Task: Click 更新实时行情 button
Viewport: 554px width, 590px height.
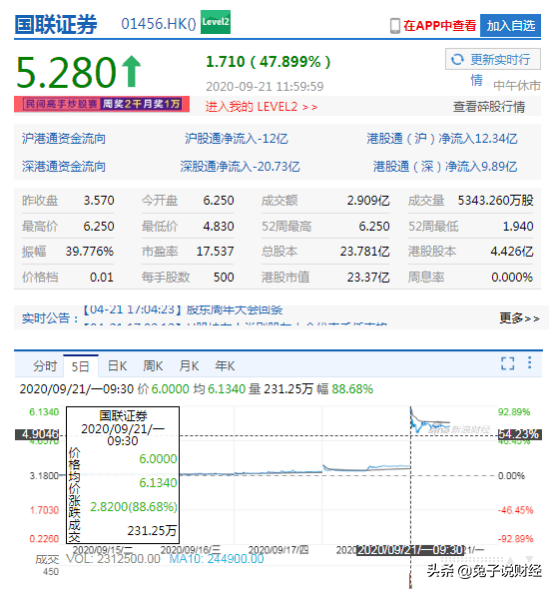Action: point(493,59)
